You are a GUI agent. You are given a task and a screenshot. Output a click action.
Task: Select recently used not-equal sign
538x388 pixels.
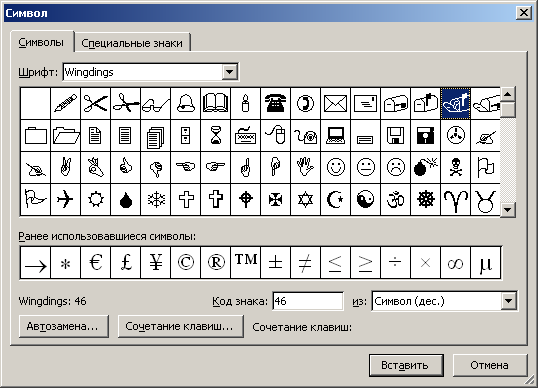306,263
